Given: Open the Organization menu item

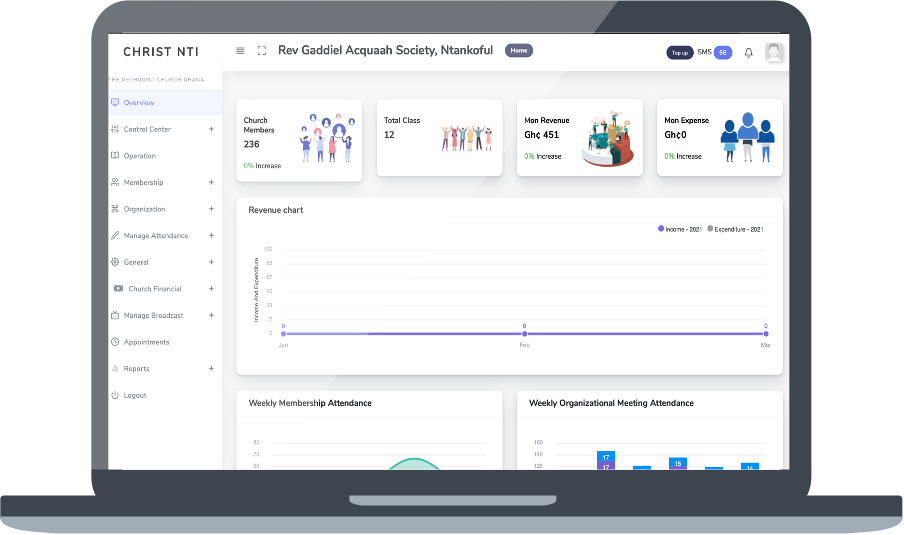Looking at the screenshot, I should 144,209.
